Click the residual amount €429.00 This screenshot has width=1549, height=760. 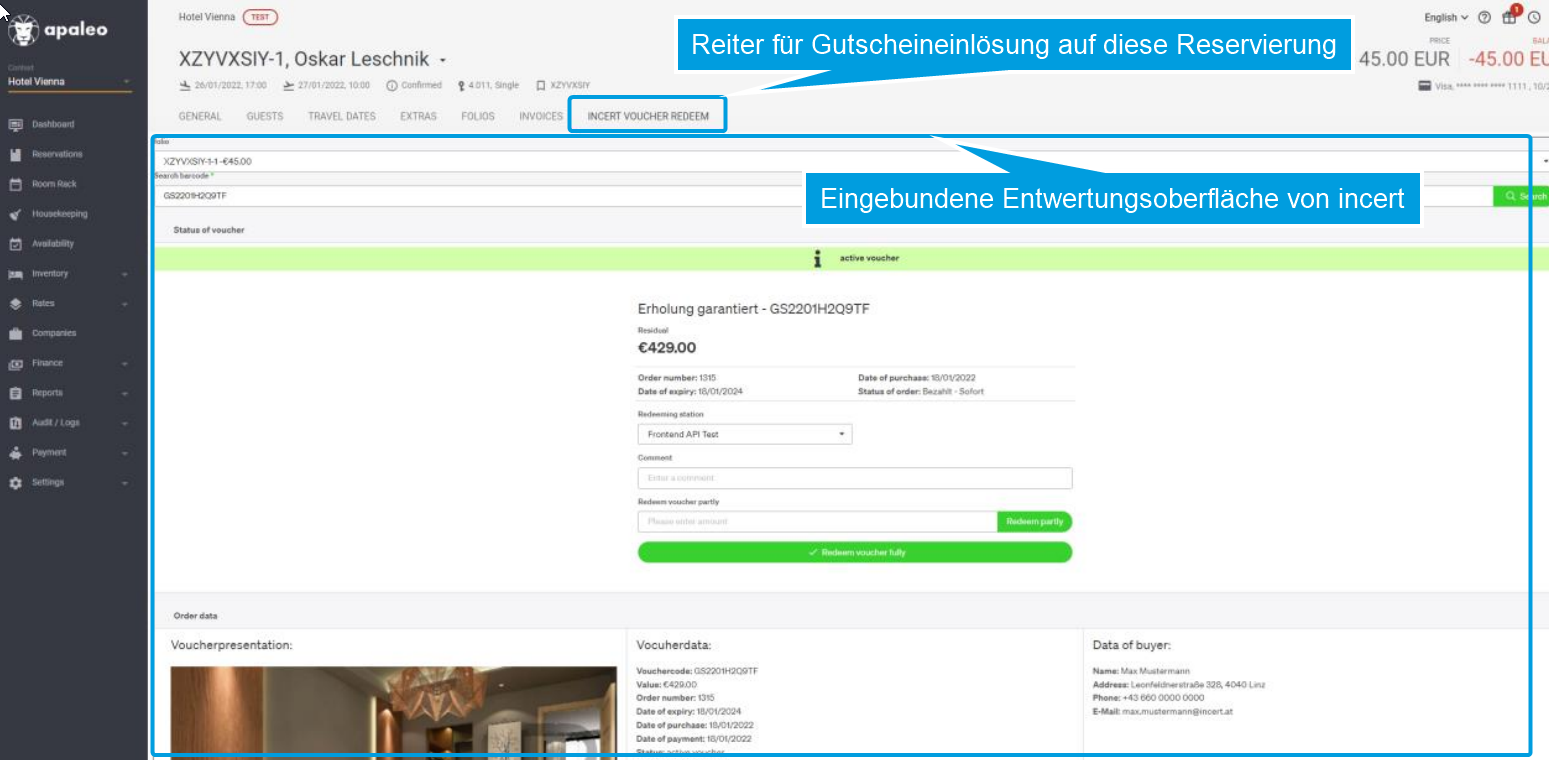667,348
